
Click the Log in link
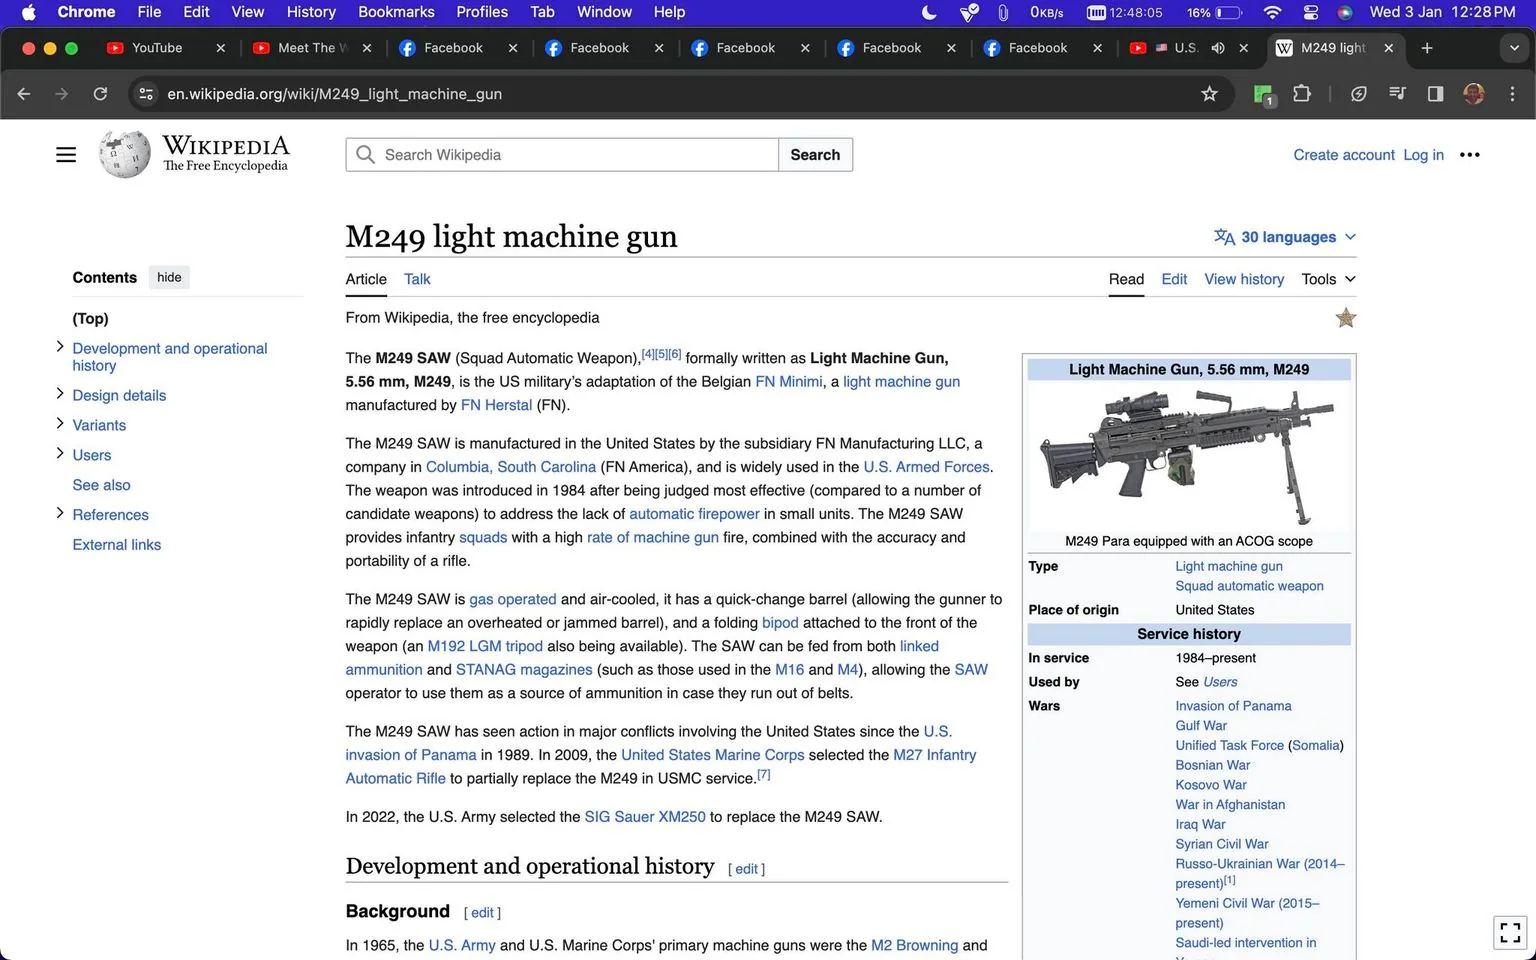click(x=1423, y=155)
